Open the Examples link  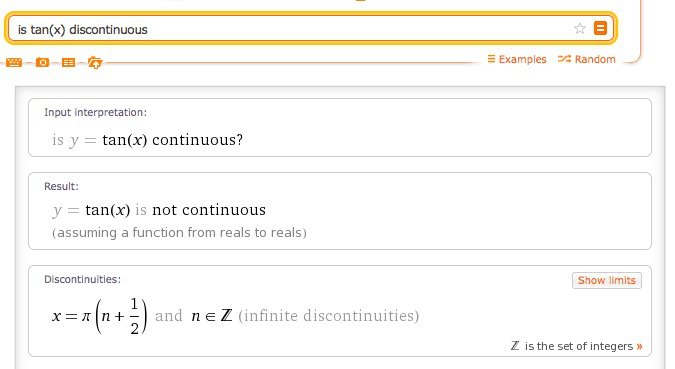point(517,59)
